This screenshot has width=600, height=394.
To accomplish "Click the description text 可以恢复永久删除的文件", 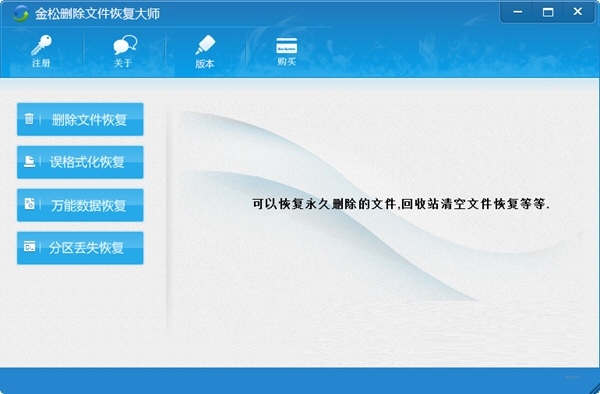I will 324,204.
